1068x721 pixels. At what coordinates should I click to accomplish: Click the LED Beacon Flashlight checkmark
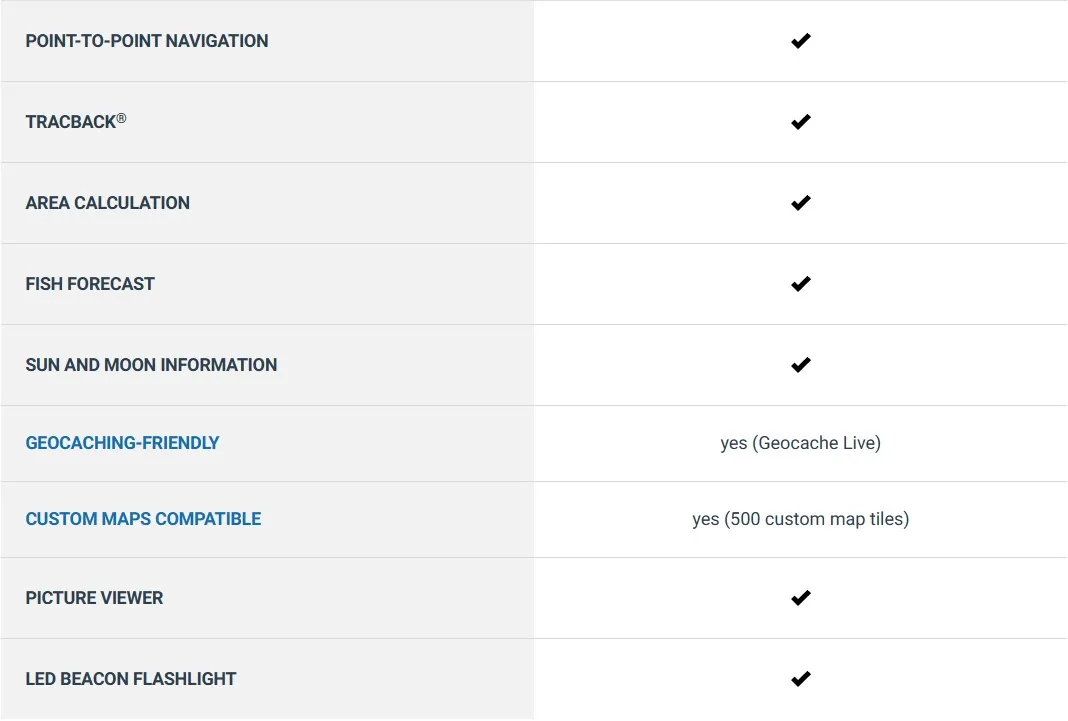pyautogui.click(x=800, y=679)
